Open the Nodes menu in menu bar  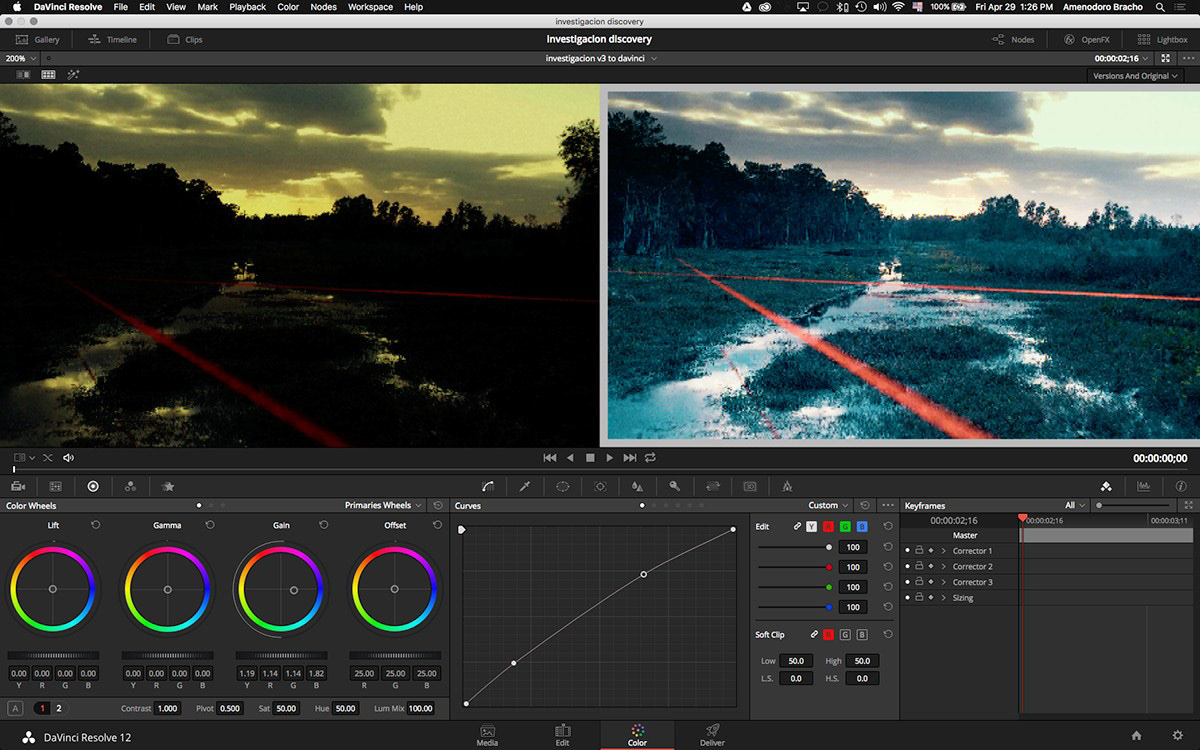[323, 7]
